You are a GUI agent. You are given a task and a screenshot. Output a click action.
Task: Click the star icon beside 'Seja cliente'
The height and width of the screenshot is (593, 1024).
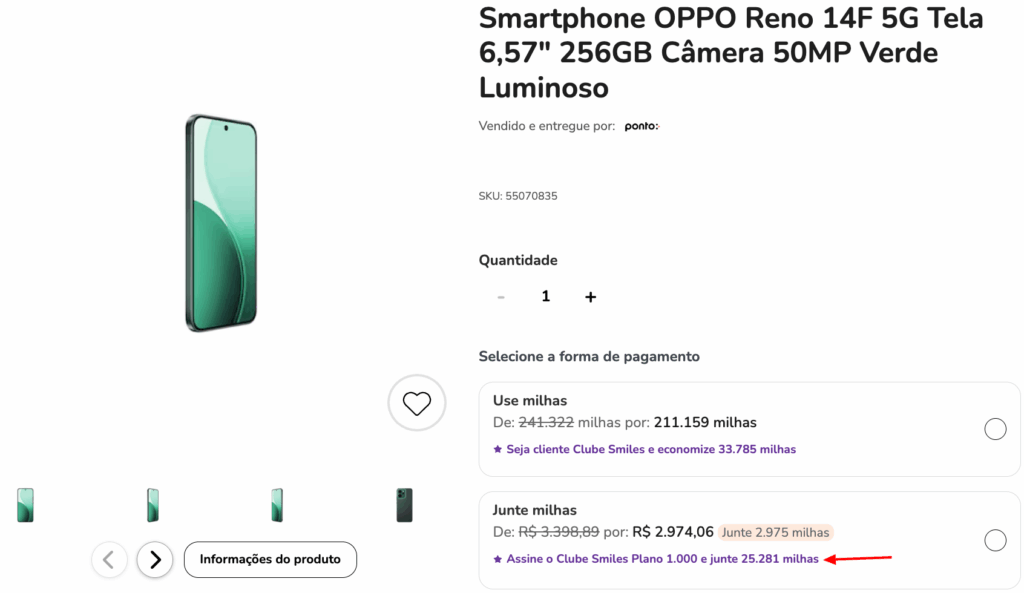click(498, 450)
